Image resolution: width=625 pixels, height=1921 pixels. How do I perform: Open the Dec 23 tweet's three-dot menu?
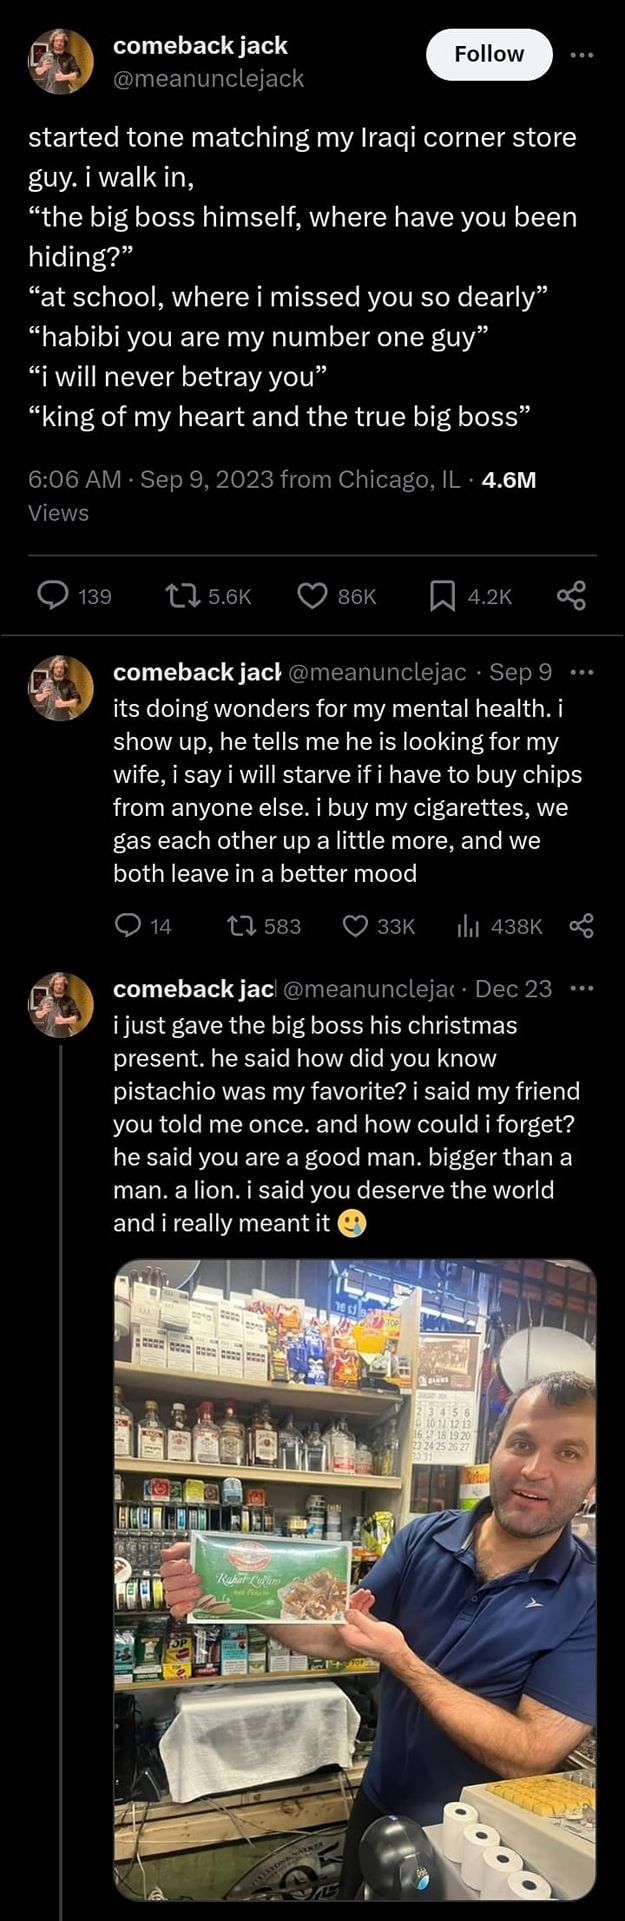tap(581, 989)
